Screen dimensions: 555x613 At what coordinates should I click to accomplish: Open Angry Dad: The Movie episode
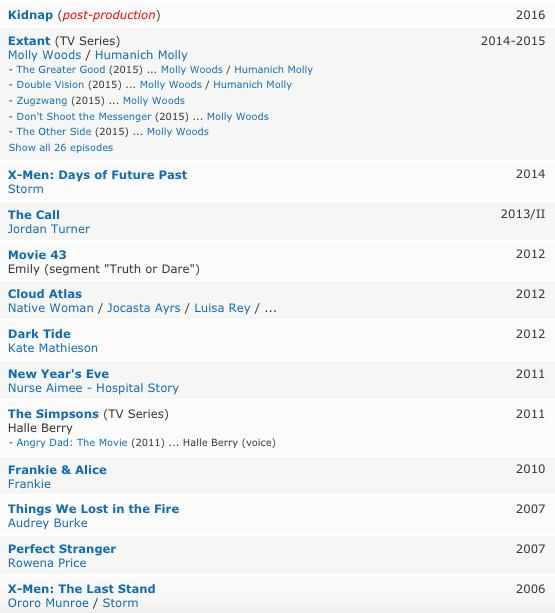(x=72, y=443)
